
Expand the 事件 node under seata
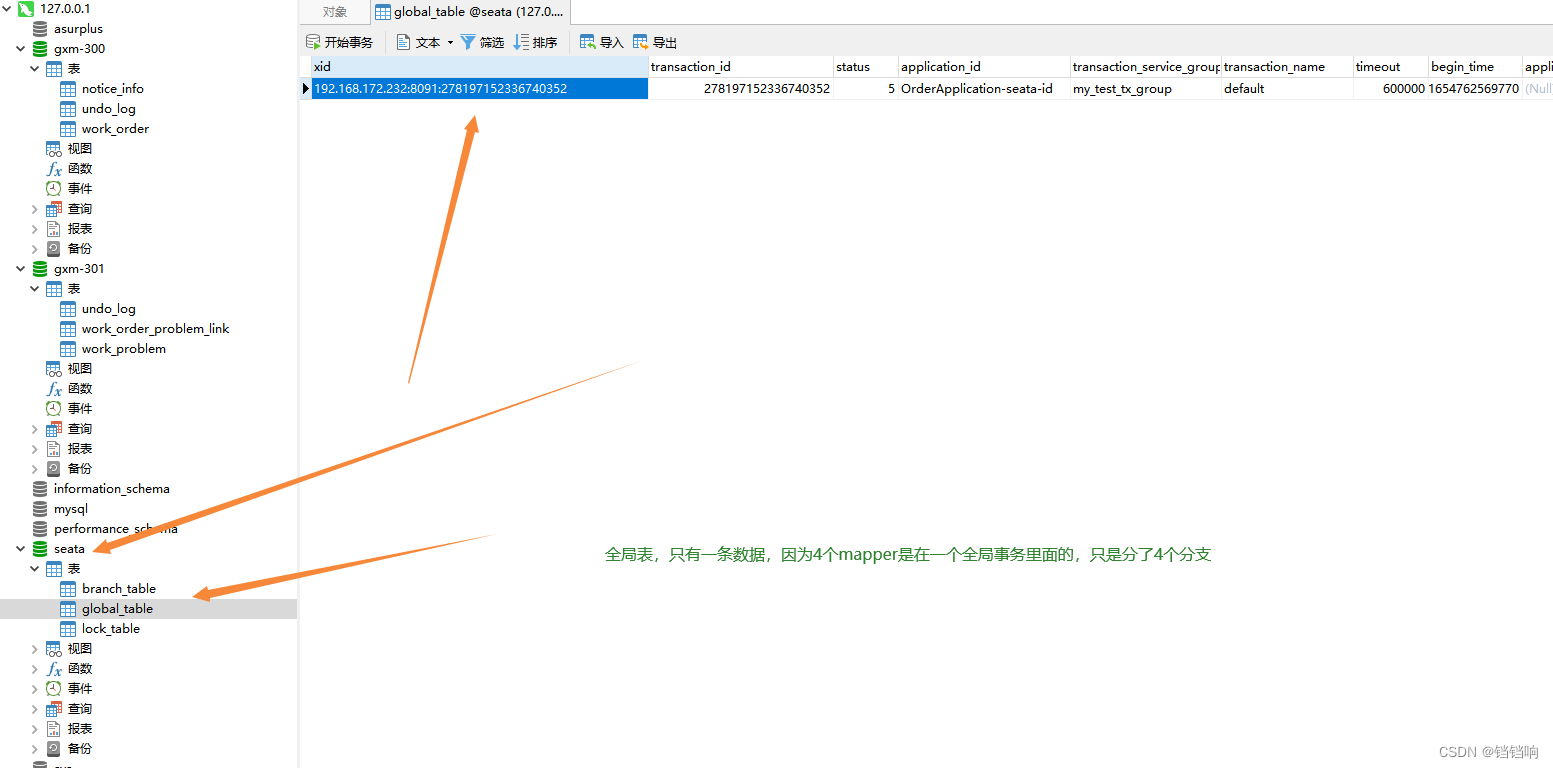click(35, 688)
